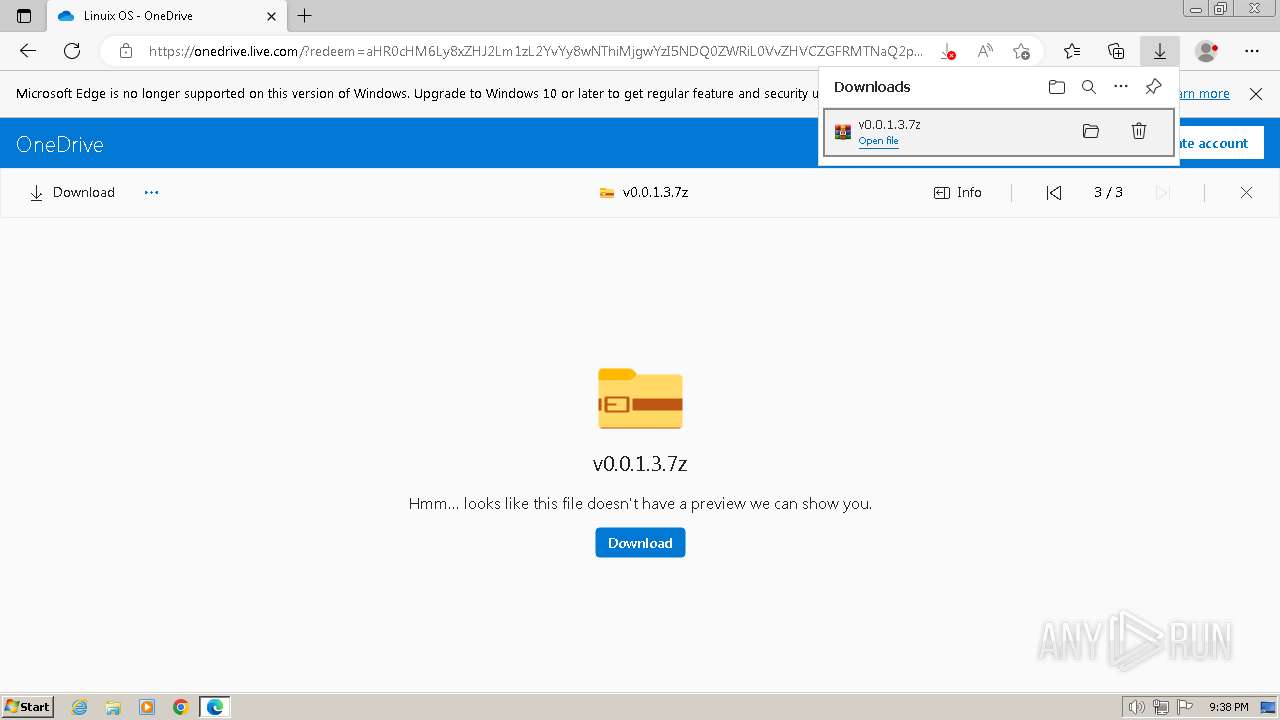Open a new browser tab
Screen dimensions: 1280x720
click(305, 16)
